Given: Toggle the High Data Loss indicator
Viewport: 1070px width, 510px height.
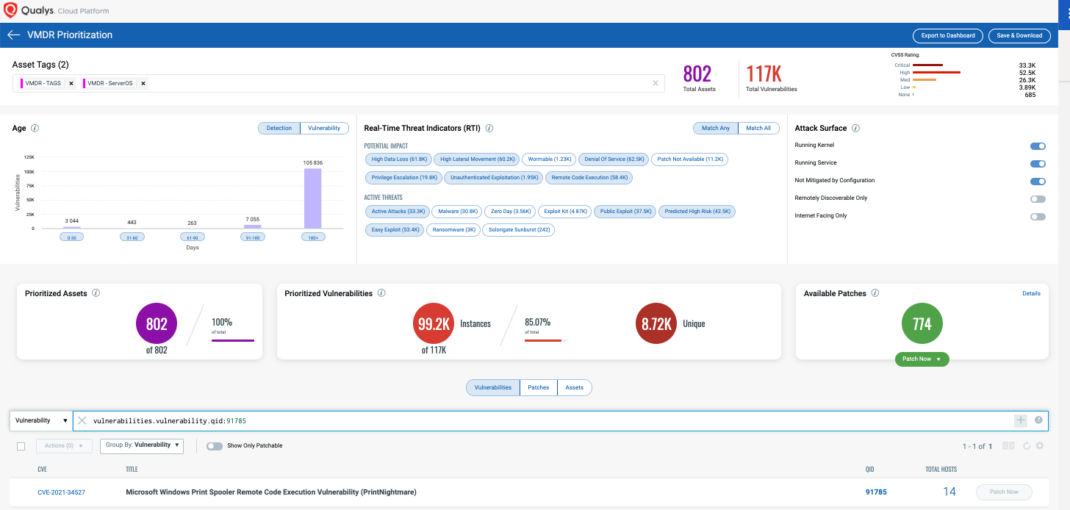Looking at the screenshot, I should [x=399, y=159].
